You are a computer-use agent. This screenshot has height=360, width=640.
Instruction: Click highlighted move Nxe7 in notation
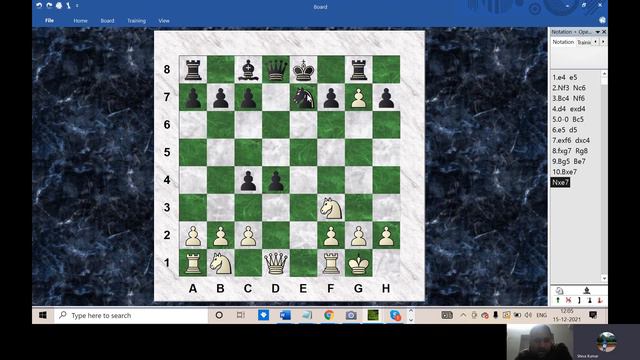click(x=560, y=182)
